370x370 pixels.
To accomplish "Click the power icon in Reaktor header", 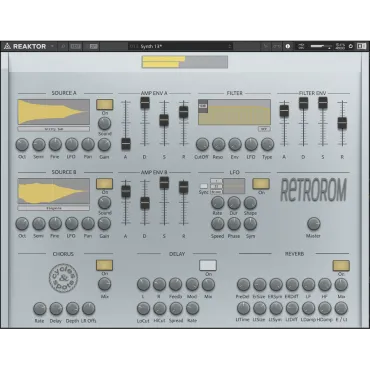I will pyautogui.click(x=351, y=46).
